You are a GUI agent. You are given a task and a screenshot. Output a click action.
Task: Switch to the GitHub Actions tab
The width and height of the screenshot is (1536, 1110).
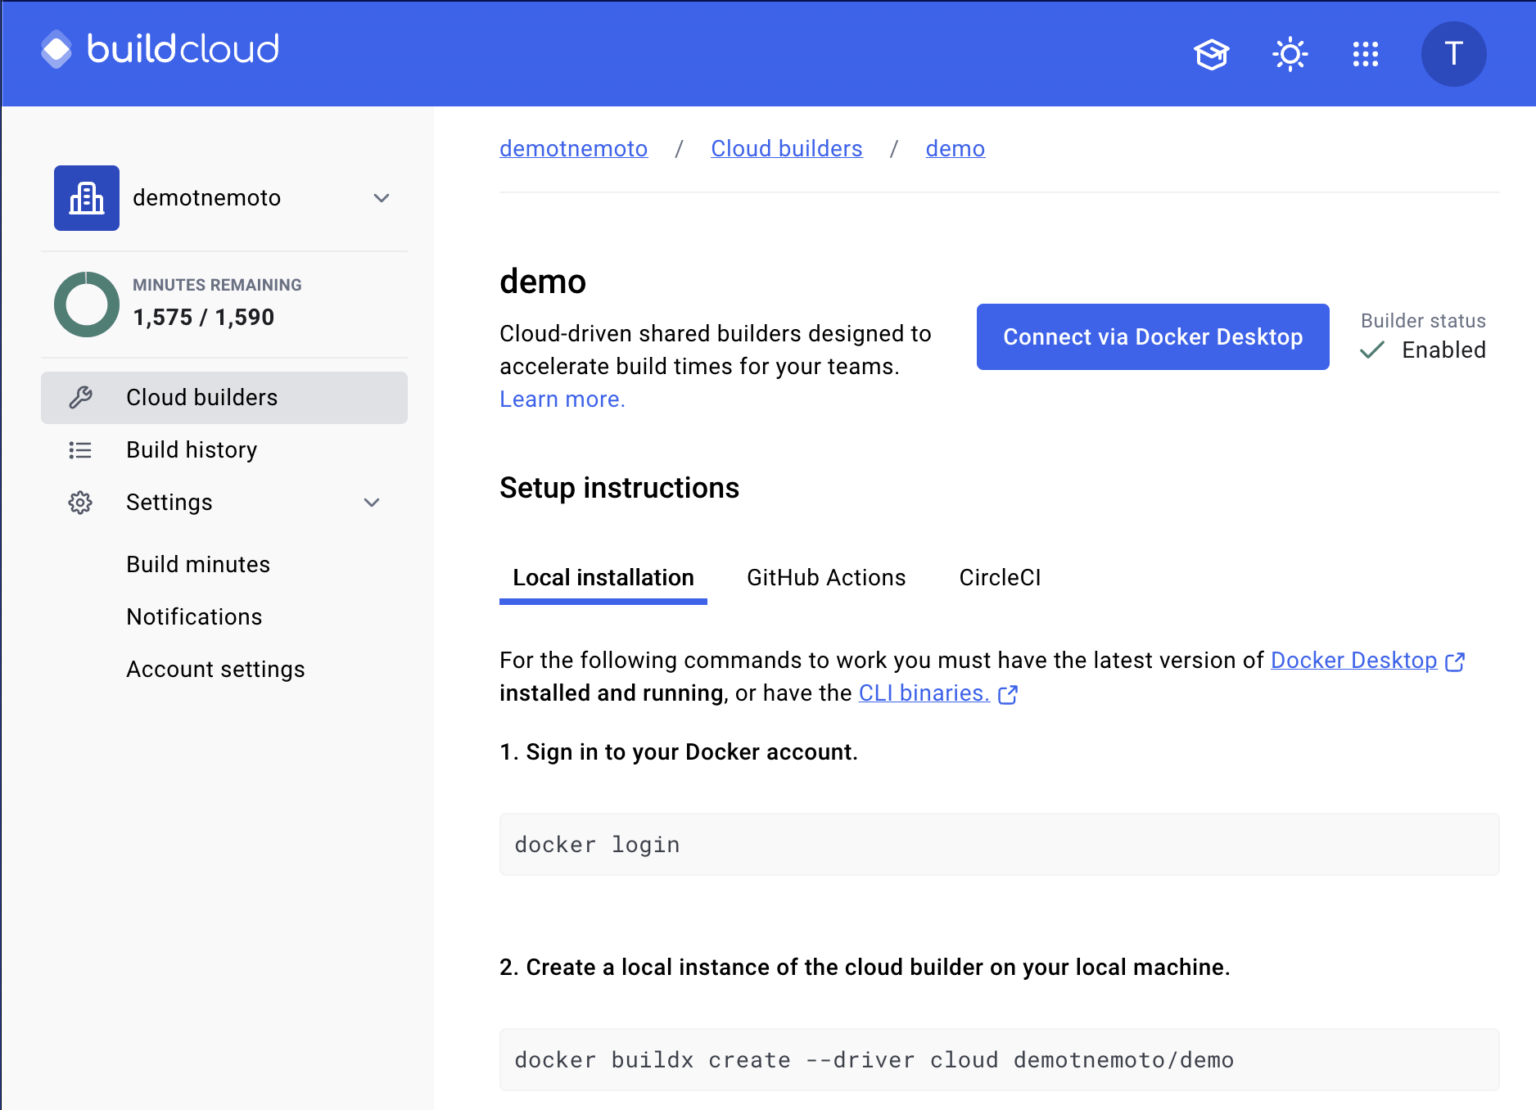tap(826, 577)
